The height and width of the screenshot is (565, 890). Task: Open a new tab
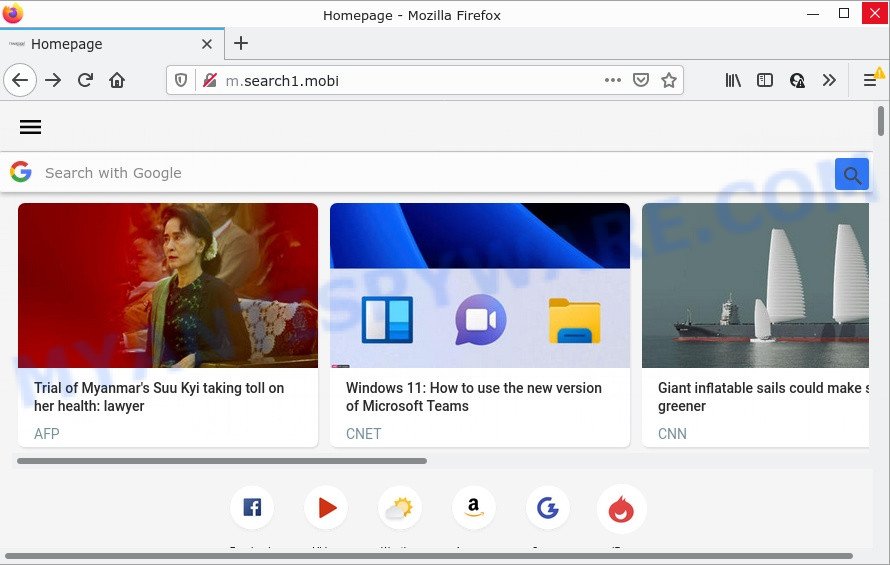(241, 43)
